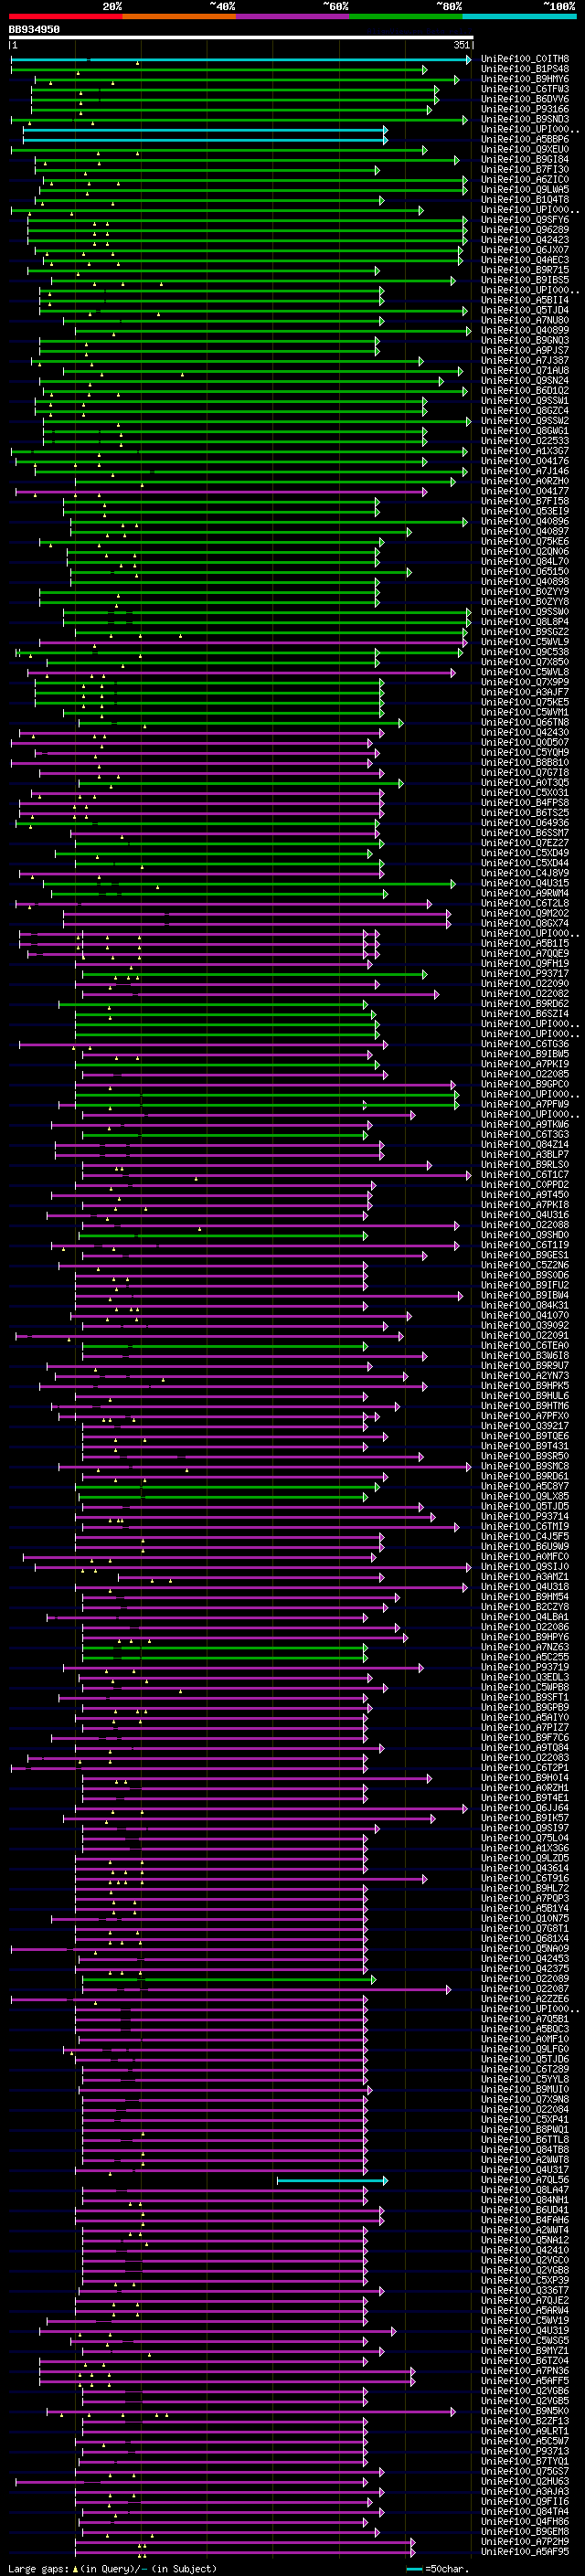Image resolution: width=585 pixels, height=2576 pixels.
Task: Select hit label UniRef100_Q9C538
Action: [x=525, y=652]
